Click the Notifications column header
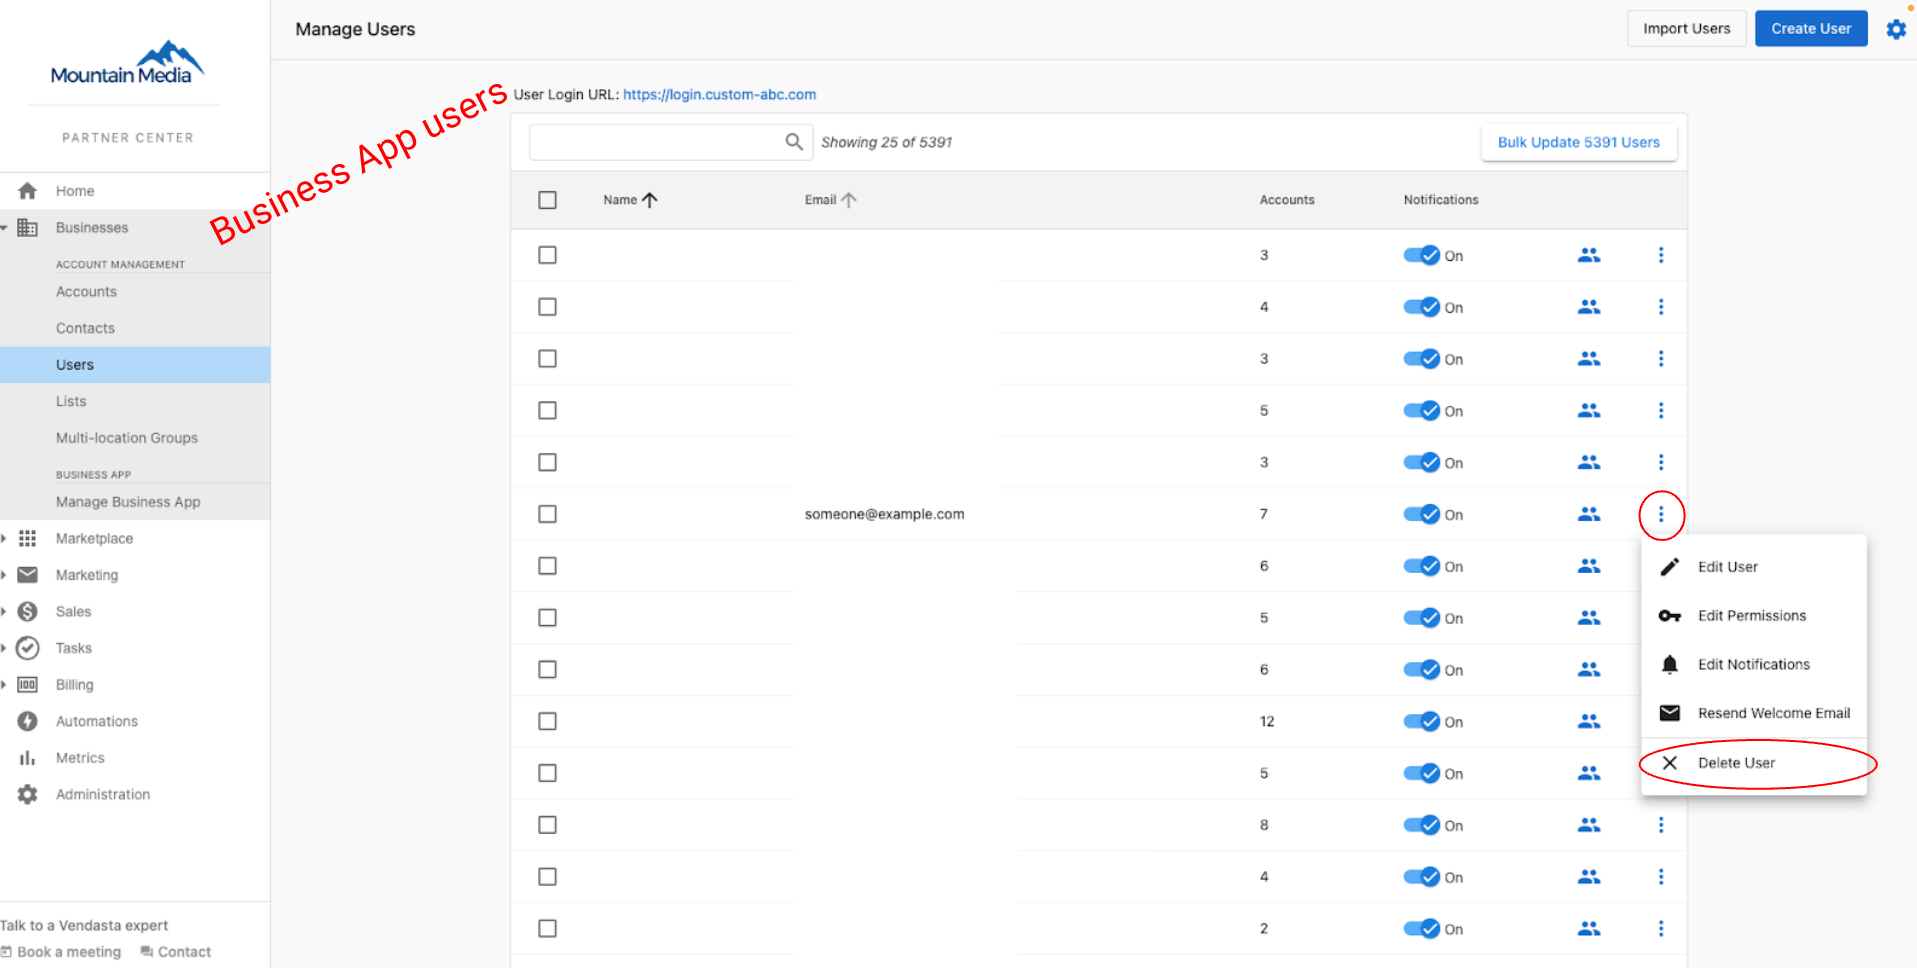This screenshot has width=1917, height=970. 1440,200
